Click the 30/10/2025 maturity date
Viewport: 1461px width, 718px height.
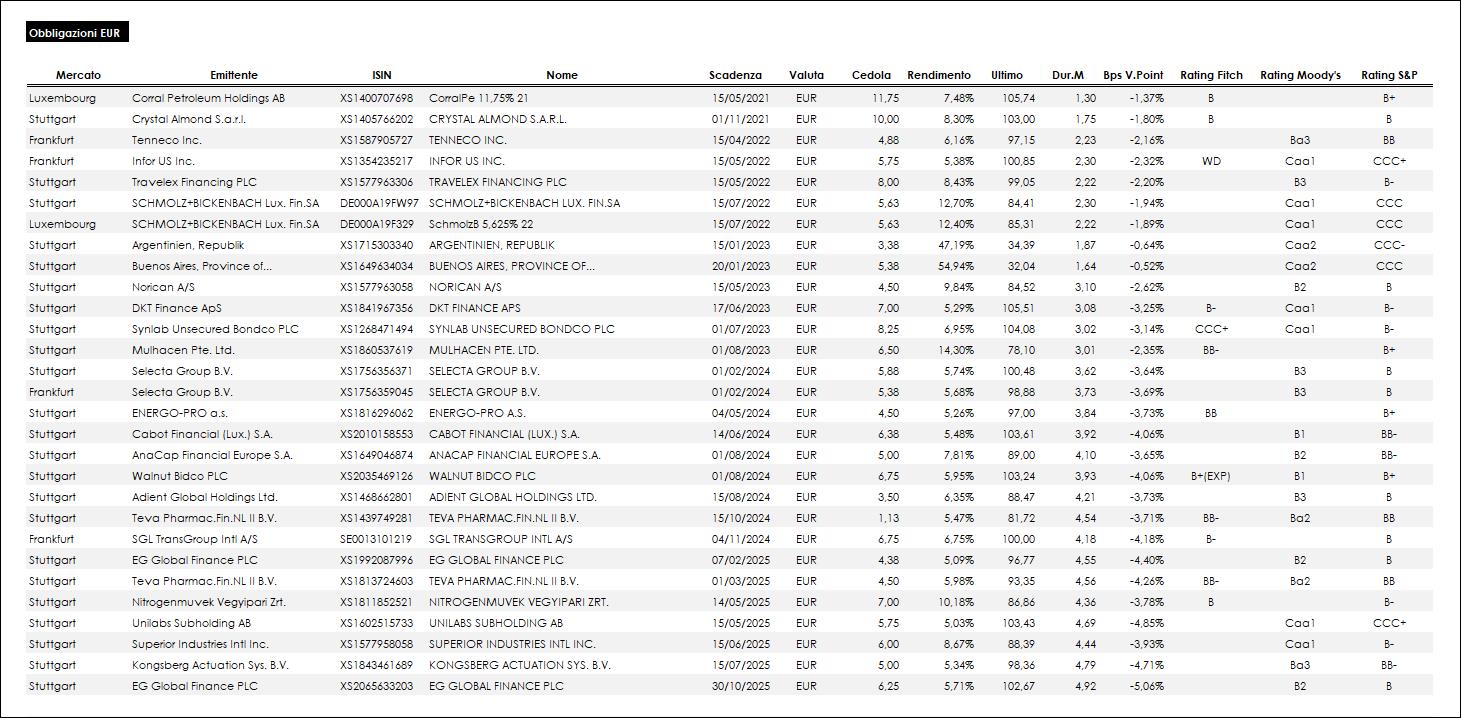[x=740, y=687]
